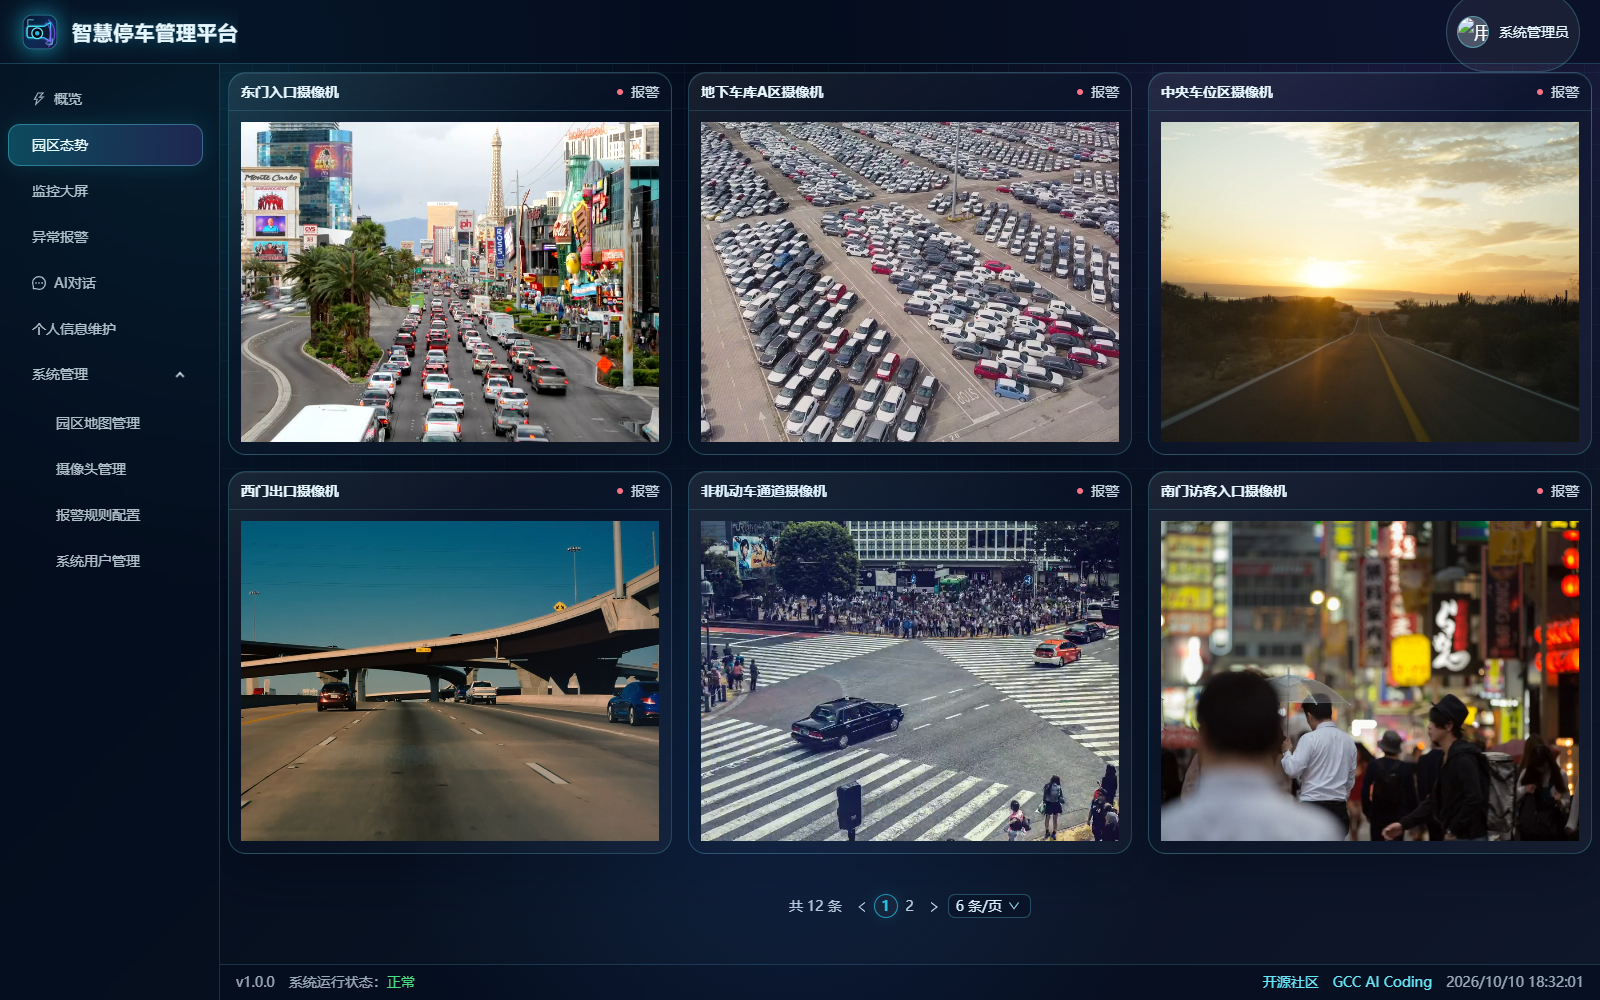The width and height of the screenshot is (1600, 1000).
Task: Open the AI对话 menu item
Action: [x=105, y=283]
